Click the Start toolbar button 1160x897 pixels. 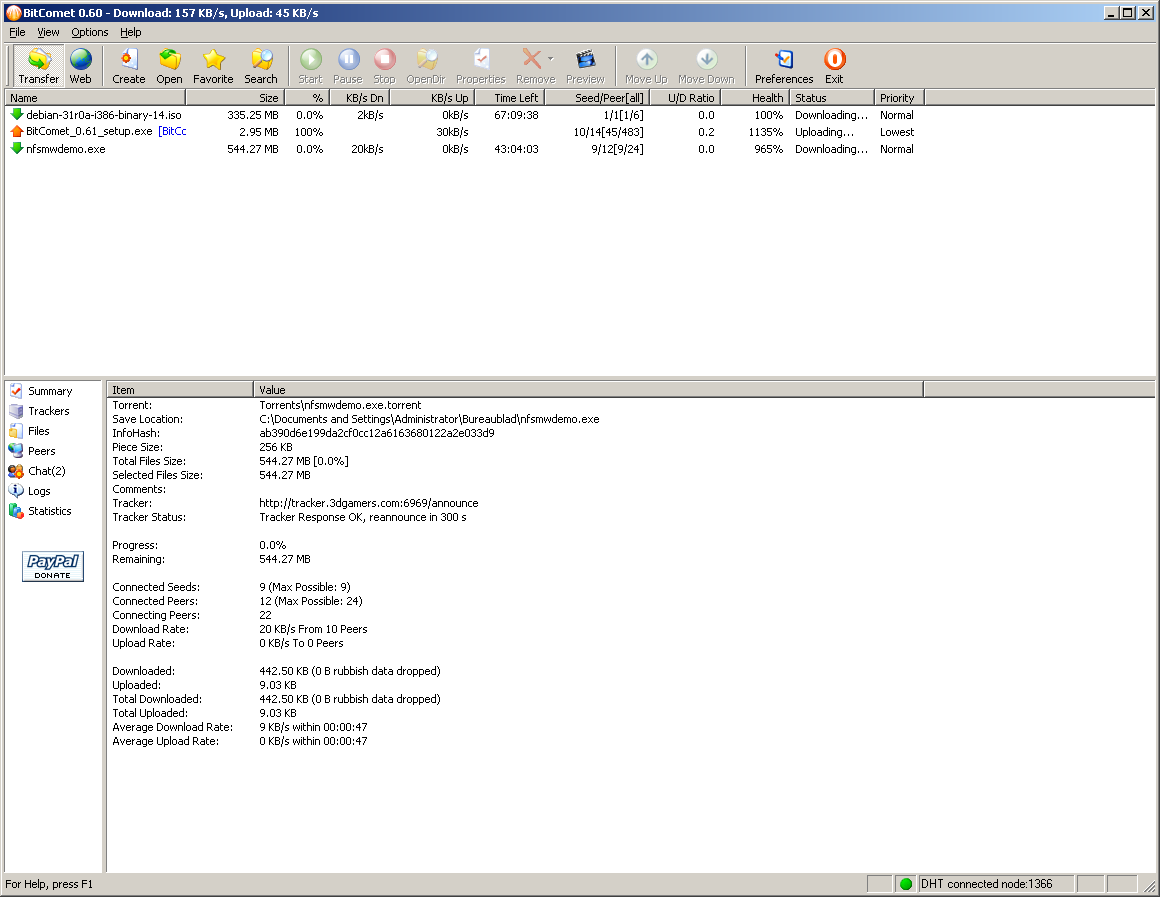click(311, 66)
